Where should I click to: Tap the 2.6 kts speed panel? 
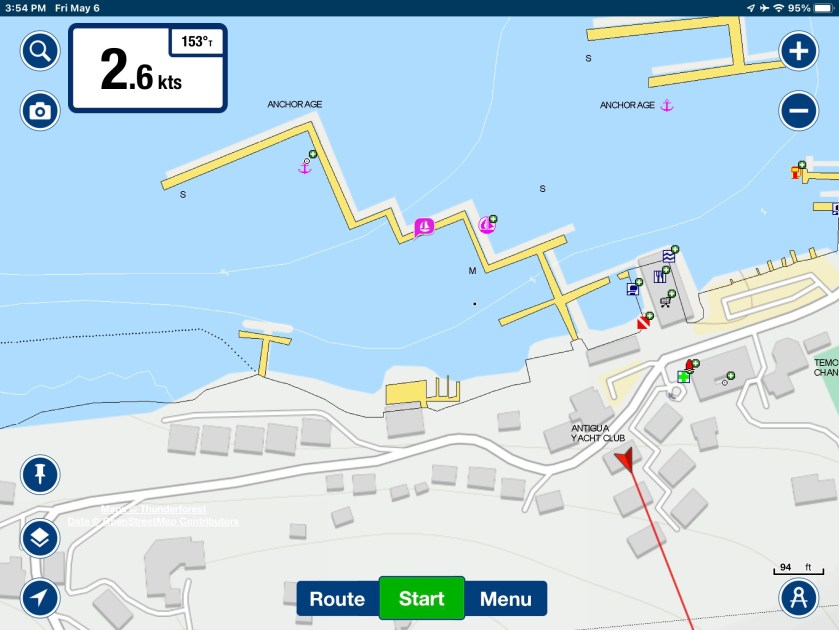[148, 69]
